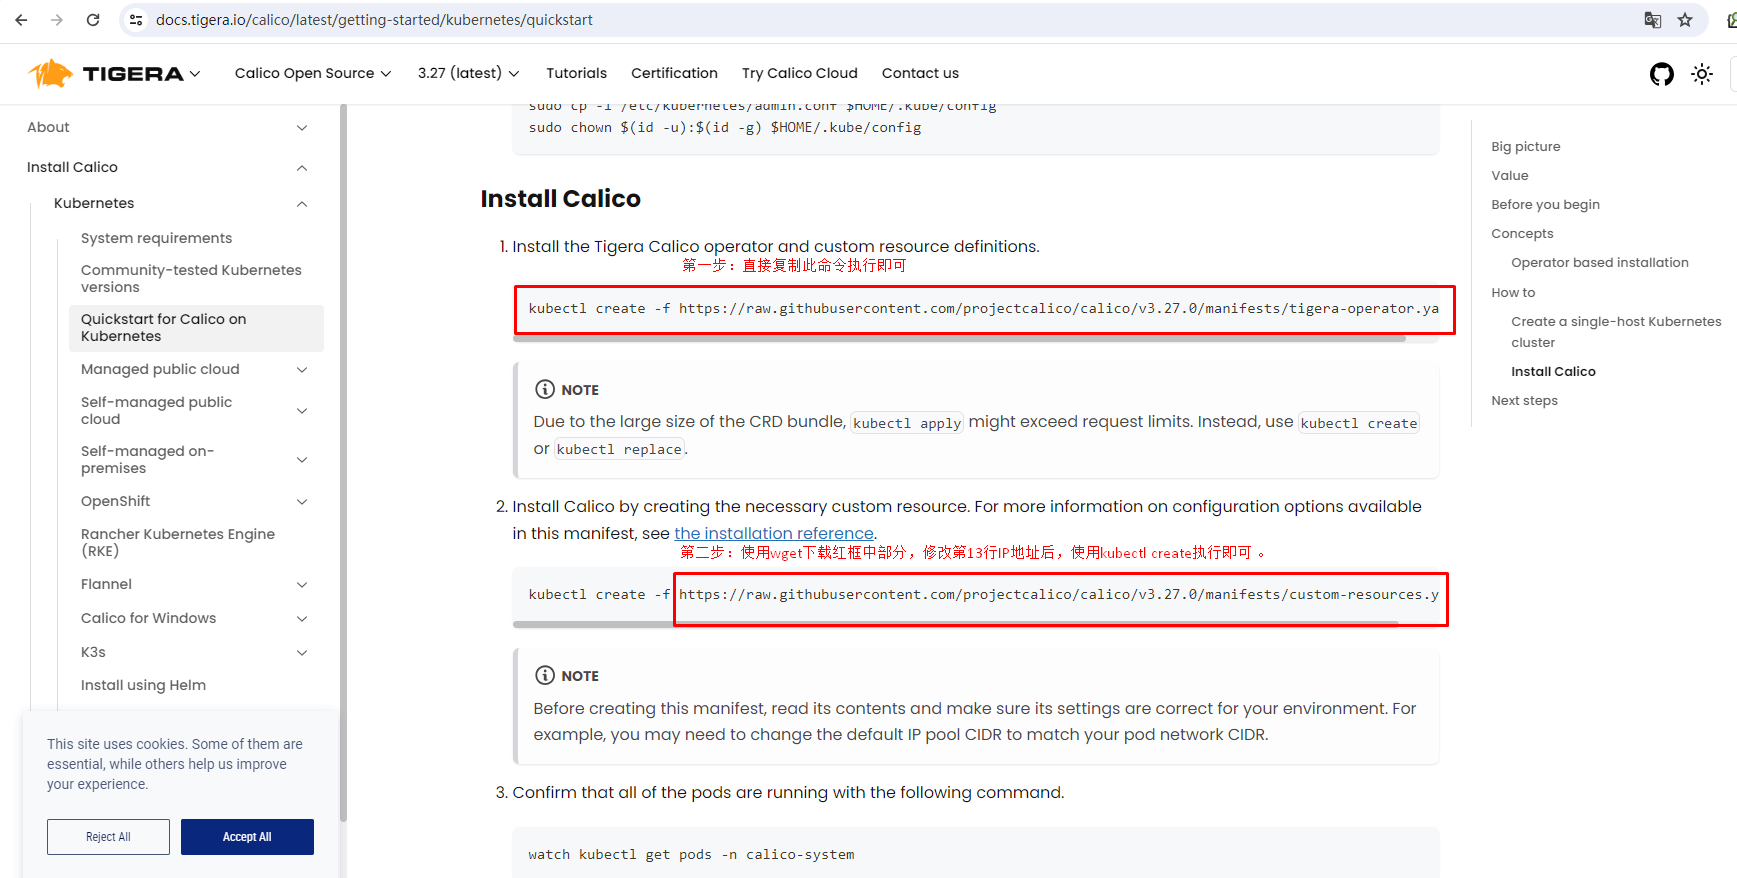Toggle light/dark theme sun icon
This screenshot has height=878, width=1737.
[1702, 74]
